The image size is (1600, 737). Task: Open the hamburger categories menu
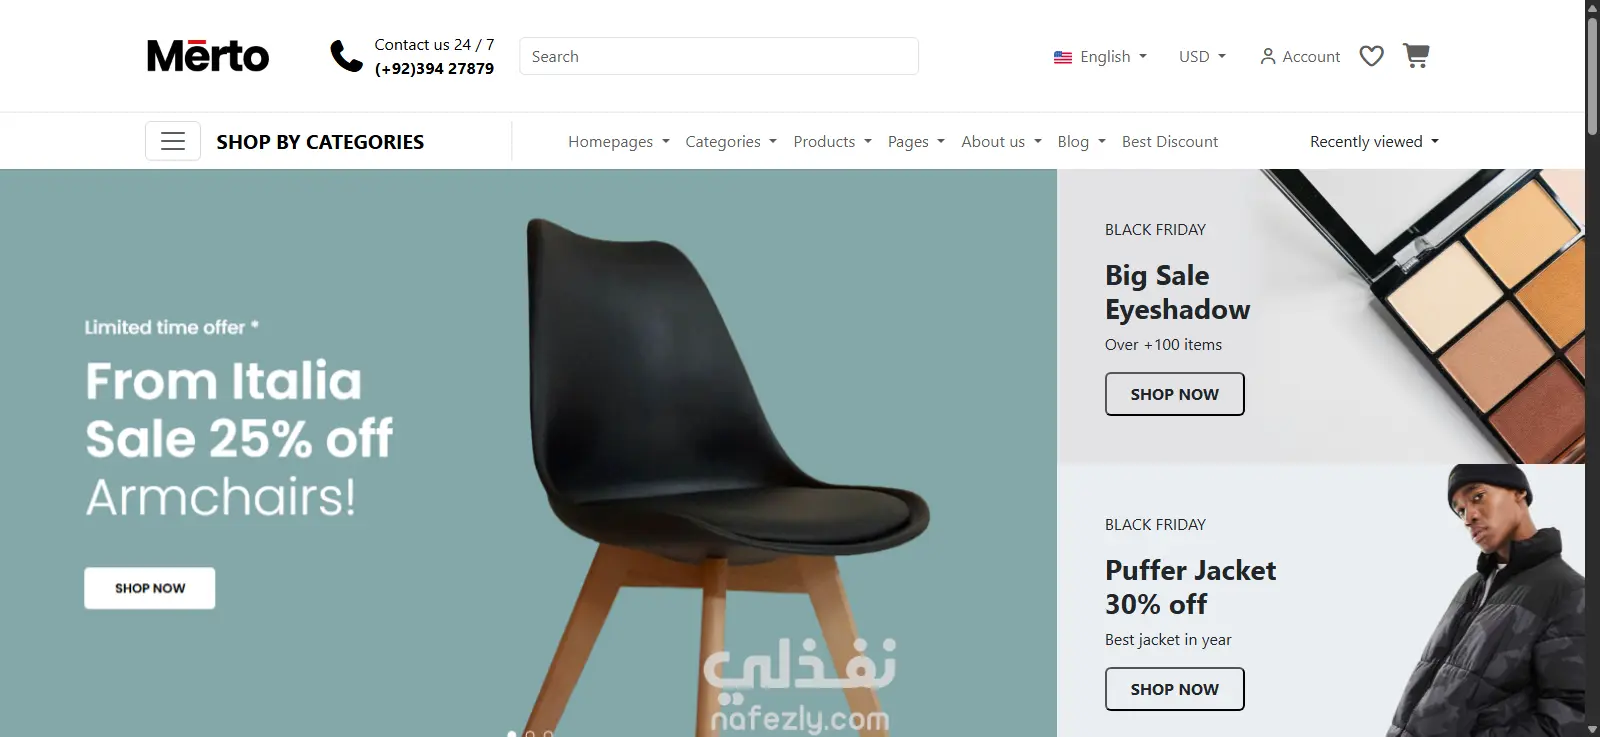(x=173, y=141)
